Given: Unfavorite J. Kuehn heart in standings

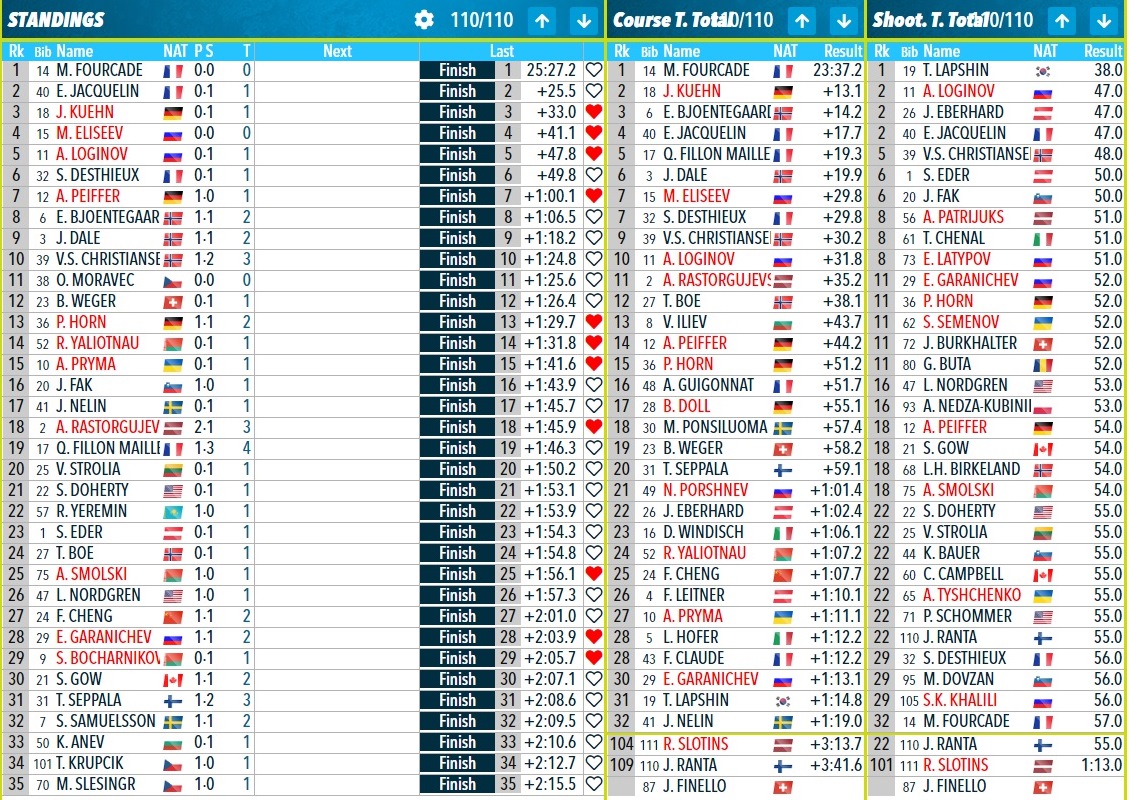Looking at the screenshot, I should click(594, 112).
